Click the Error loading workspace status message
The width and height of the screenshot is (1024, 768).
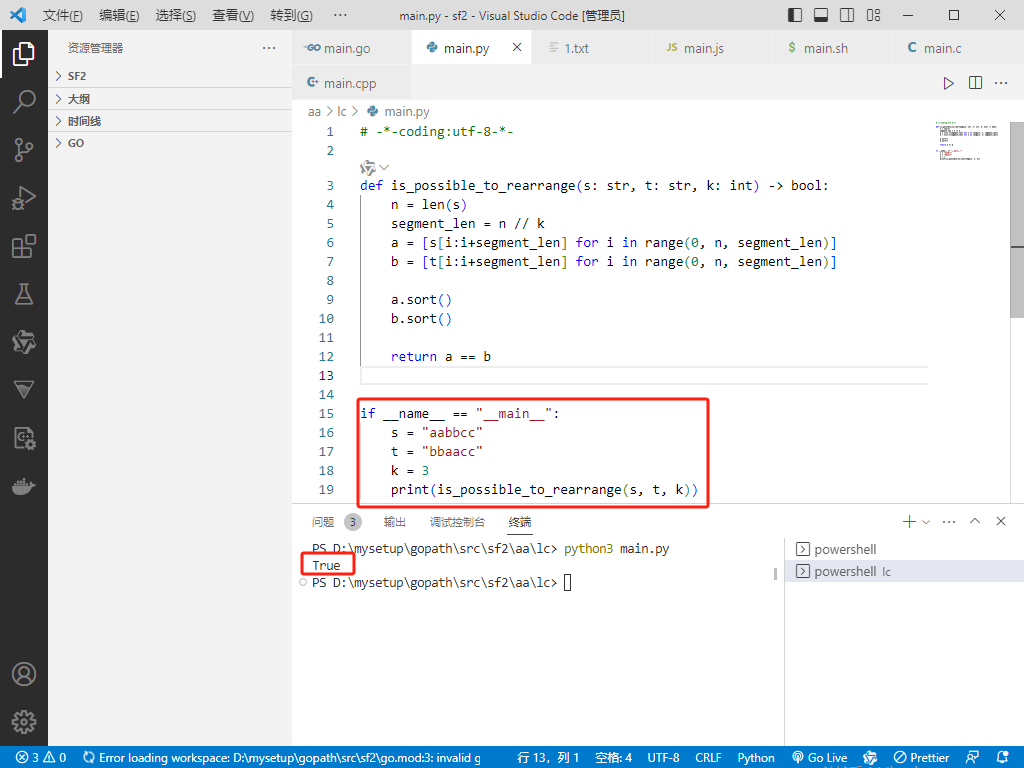pyautogui.click(x=282, y=758)
